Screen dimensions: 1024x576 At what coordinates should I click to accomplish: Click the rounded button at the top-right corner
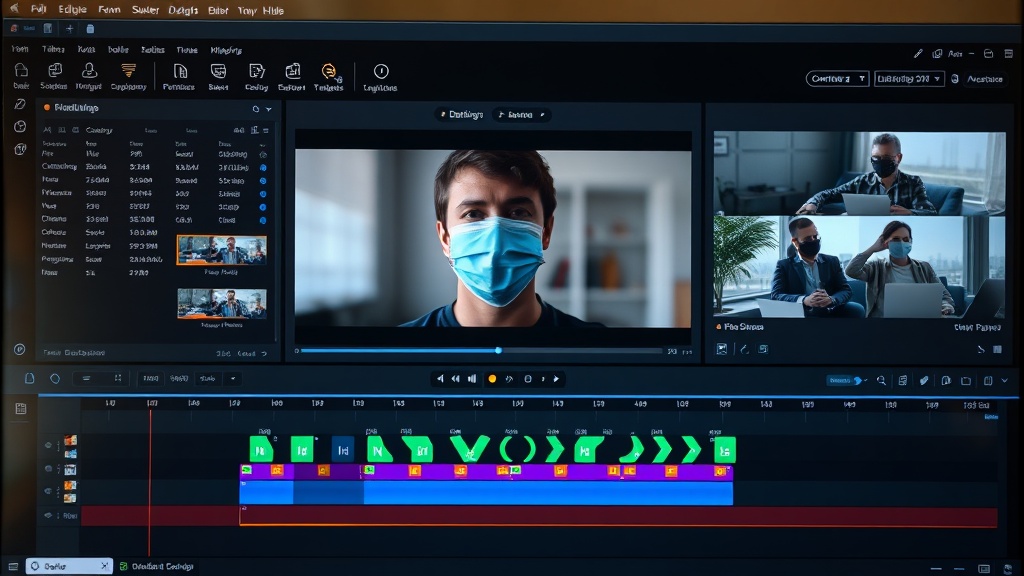[985, 80]
